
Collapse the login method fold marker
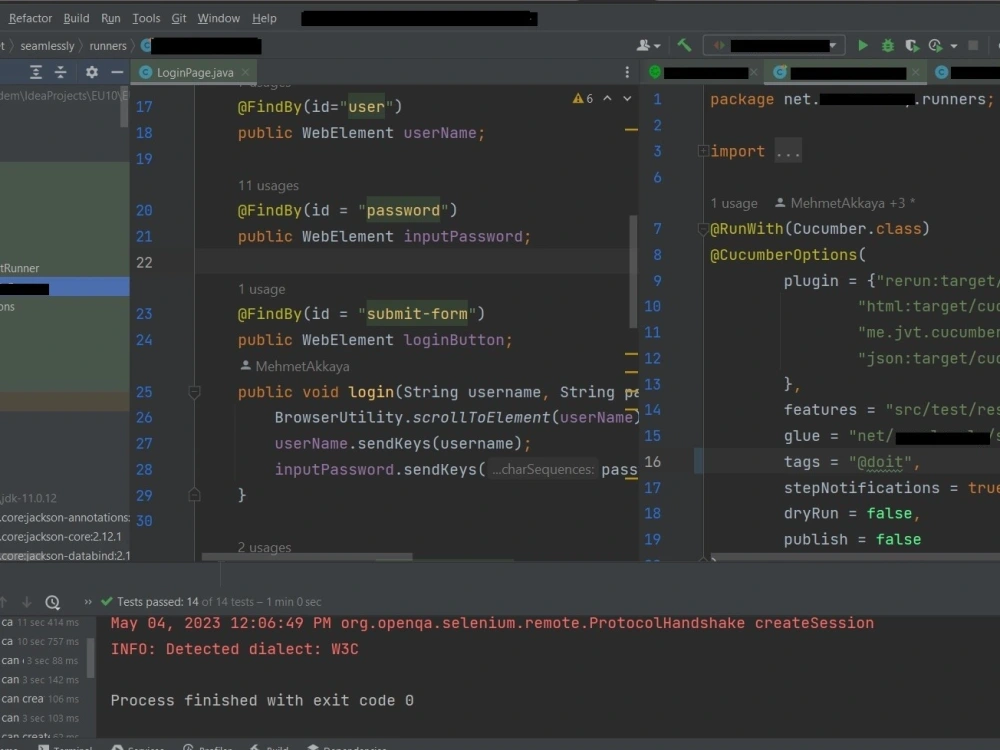[x=195, y=392]
